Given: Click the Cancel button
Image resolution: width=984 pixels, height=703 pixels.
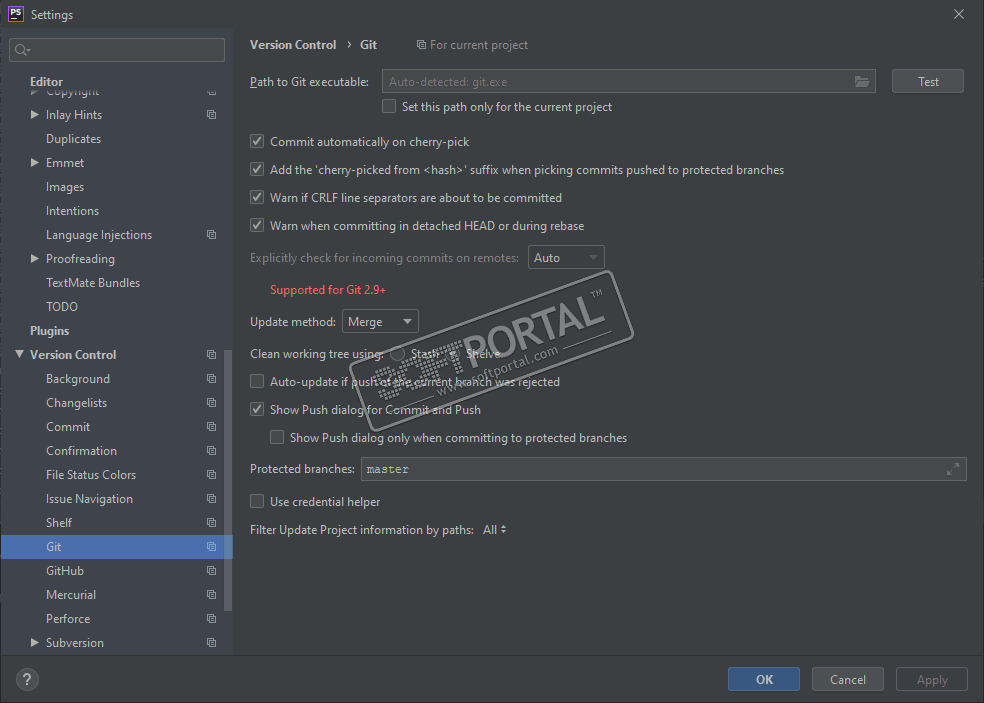Looking at the screenshot, I should coord(848,679).
